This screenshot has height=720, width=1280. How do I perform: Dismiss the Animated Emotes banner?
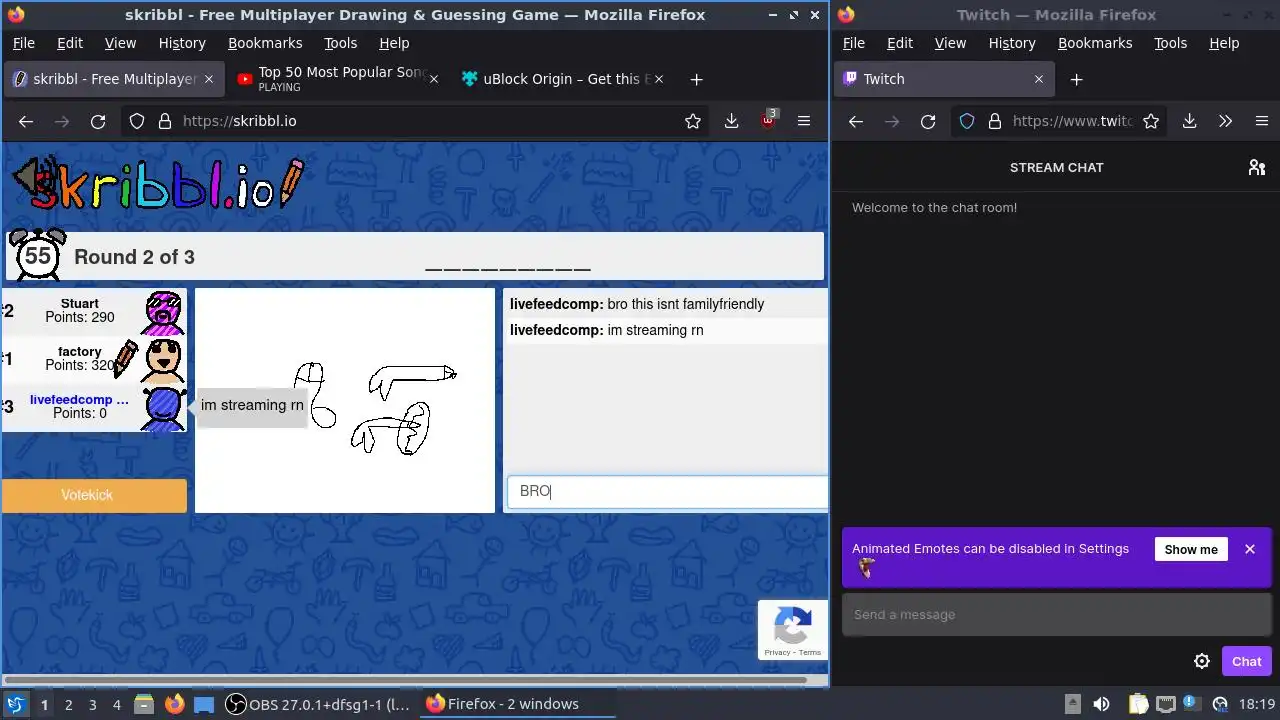(x=1249, y=549)
